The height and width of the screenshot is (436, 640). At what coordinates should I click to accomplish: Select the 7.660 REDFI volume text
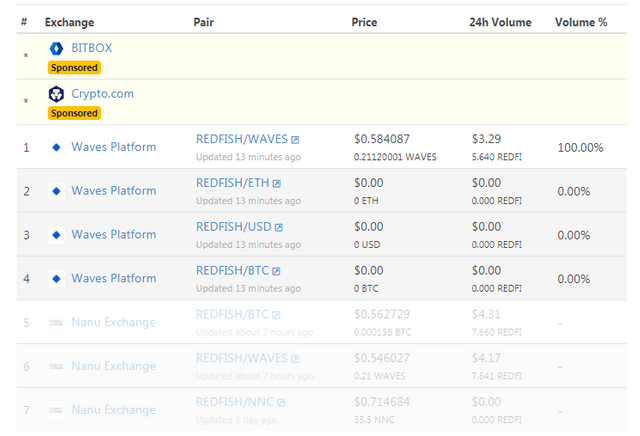coord(497,332)
